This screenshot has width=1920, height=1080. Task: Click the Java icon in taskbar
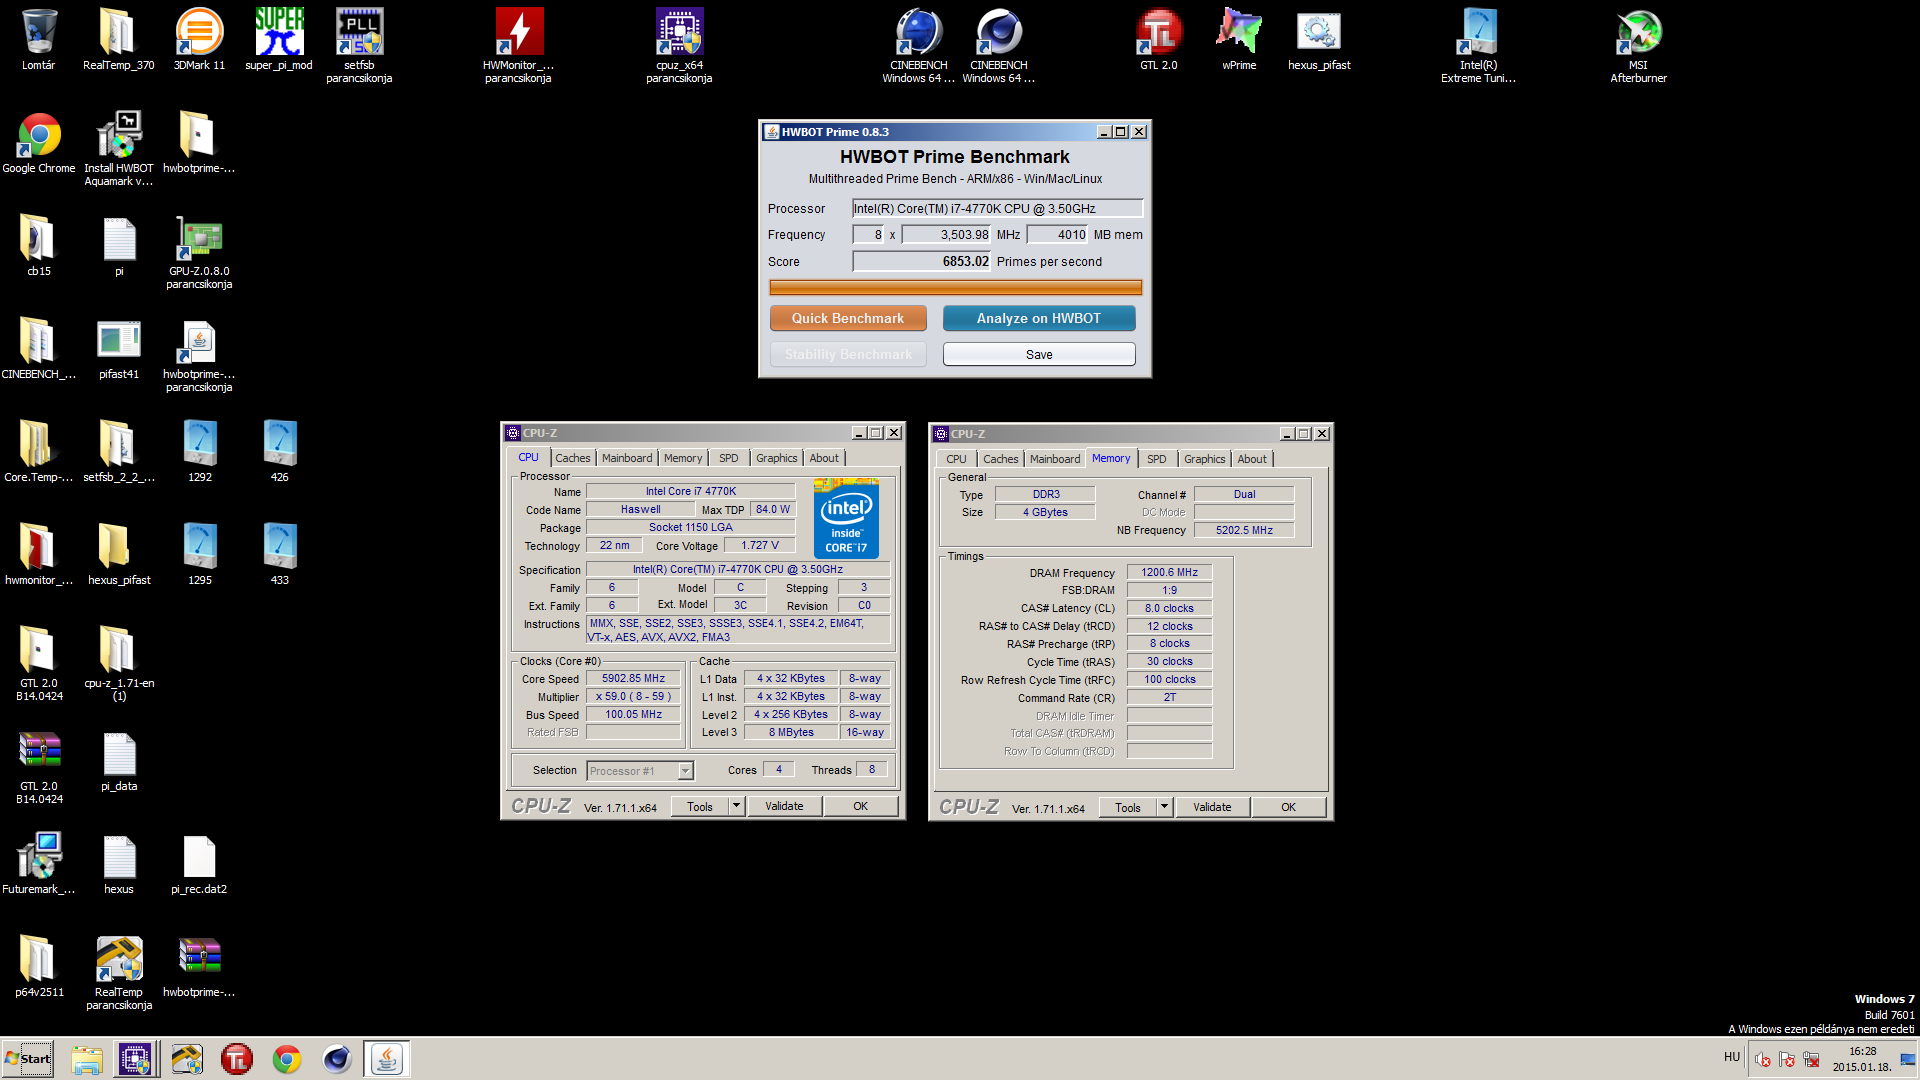click(386, 1058)
